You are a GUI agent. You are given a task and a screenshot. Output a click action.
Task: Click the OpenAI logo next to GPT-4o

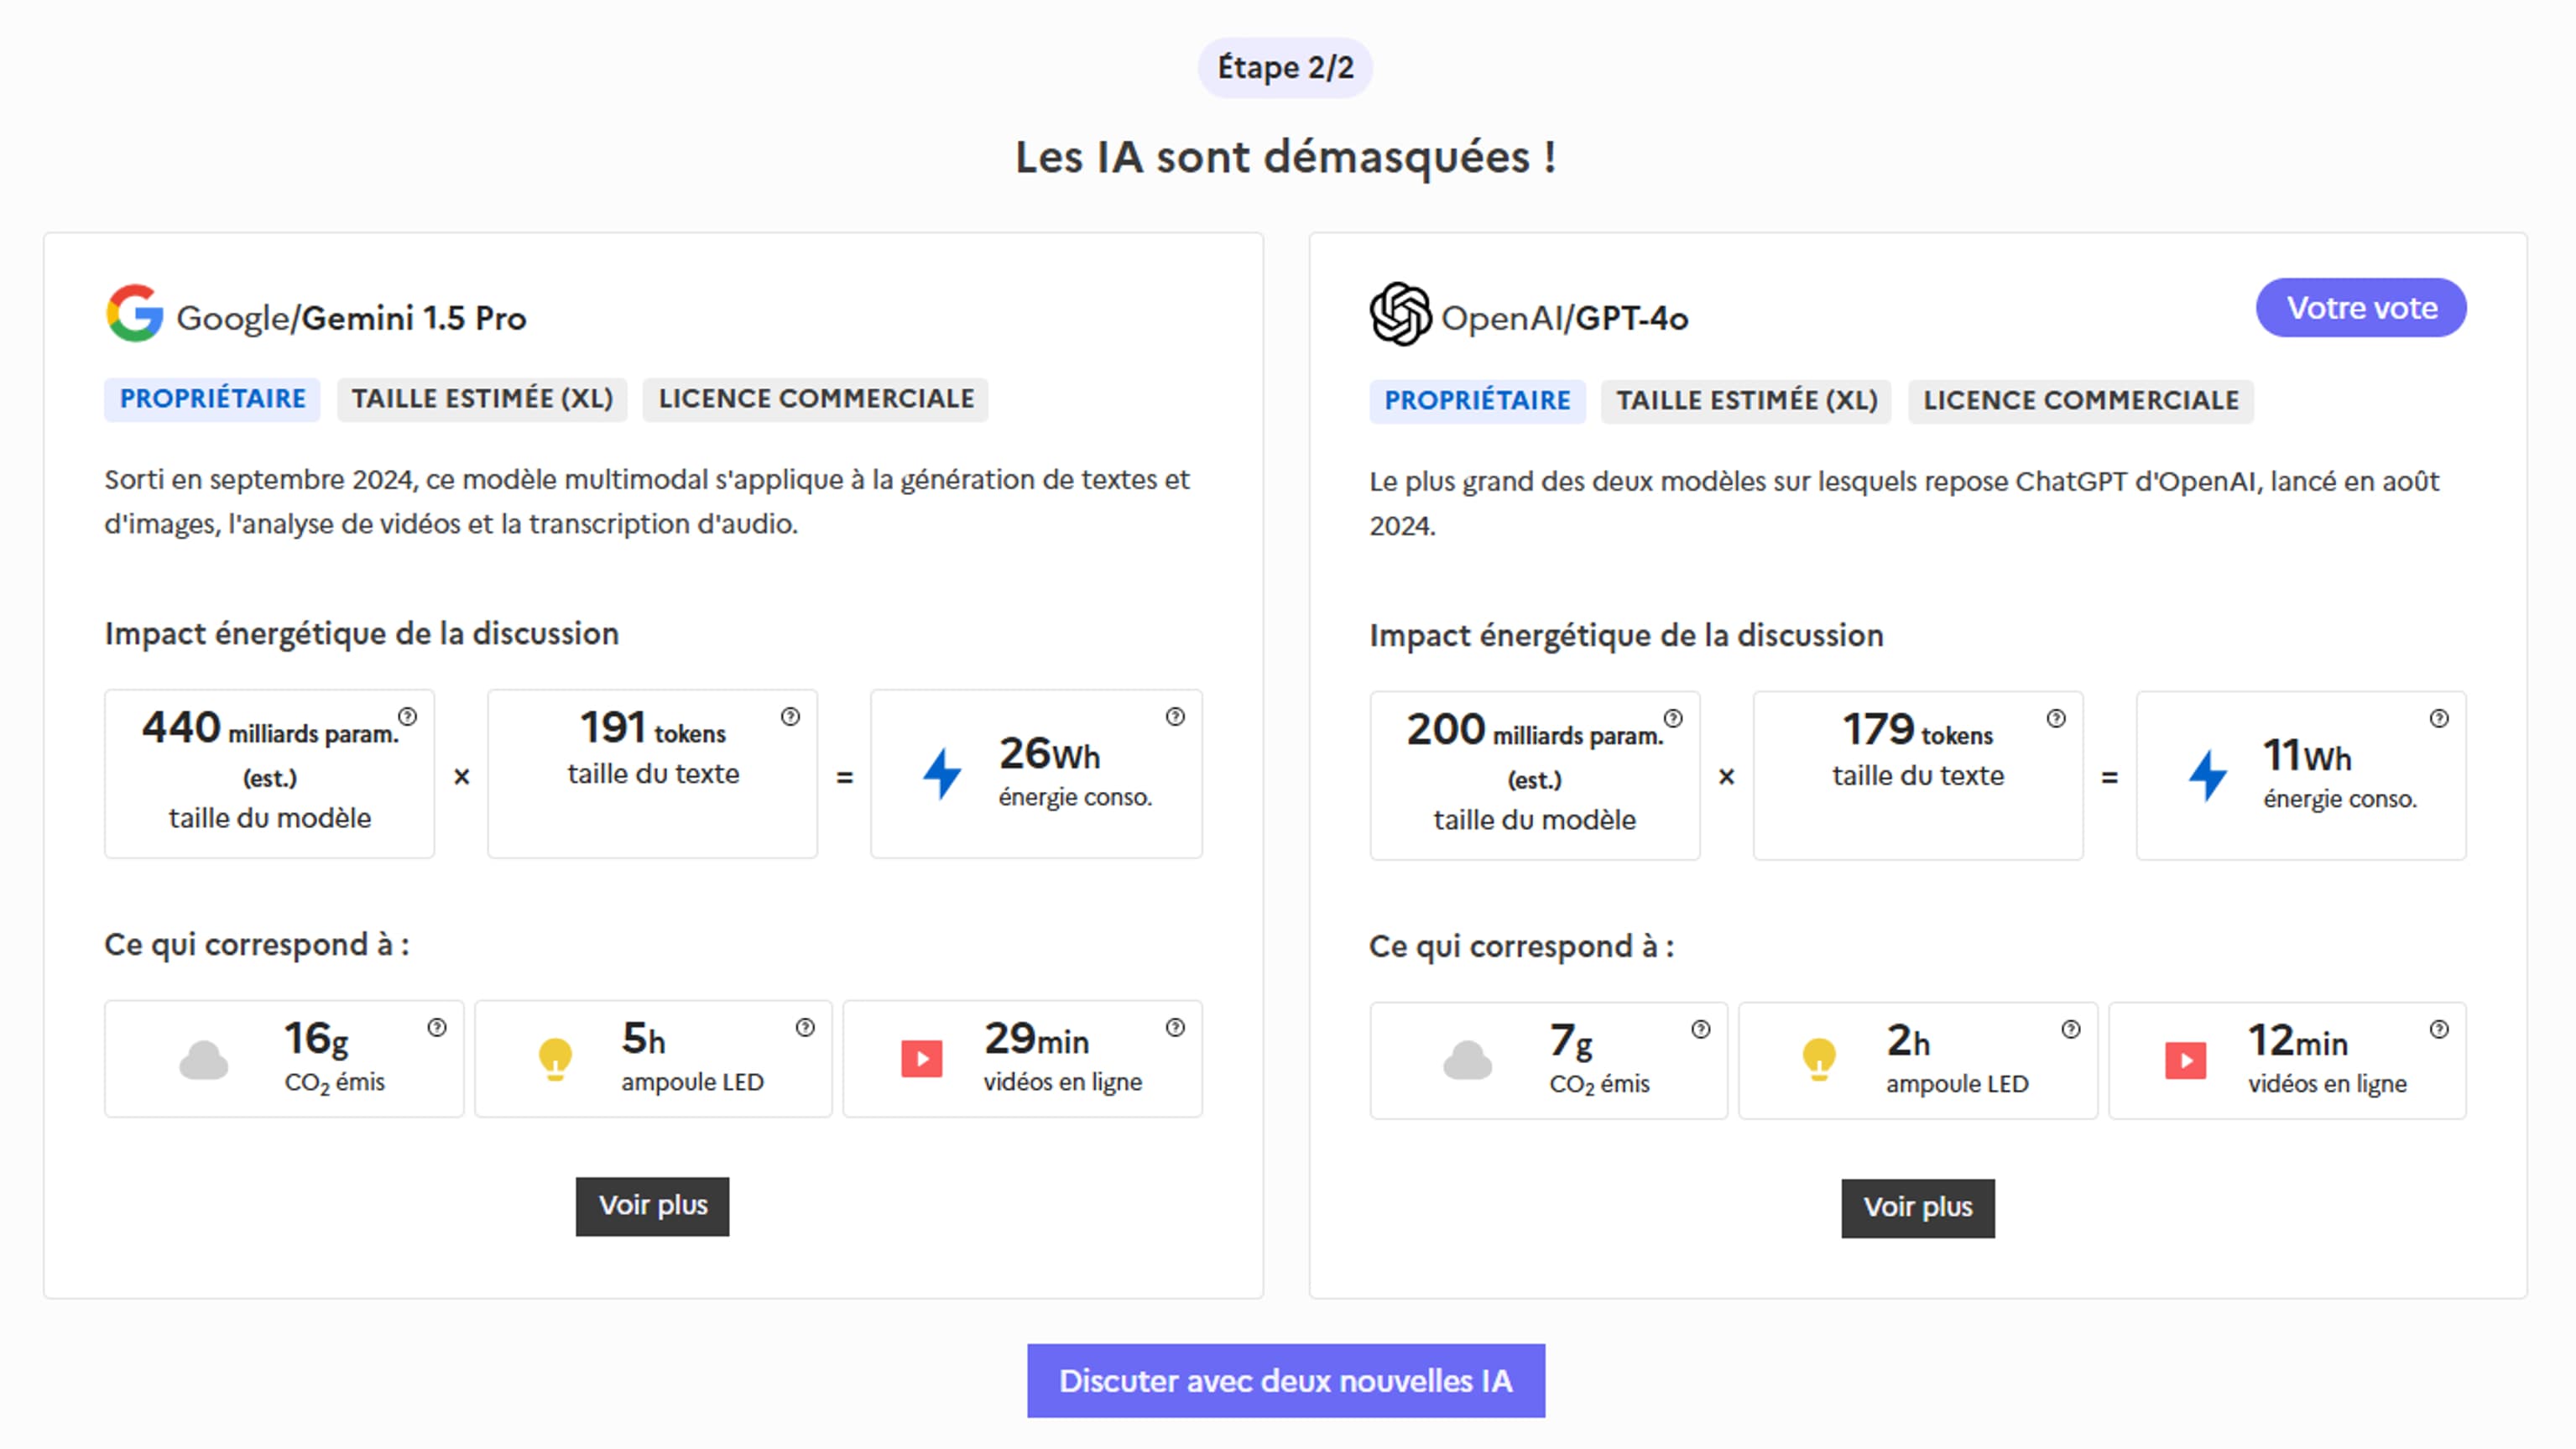pos(1400,315)
